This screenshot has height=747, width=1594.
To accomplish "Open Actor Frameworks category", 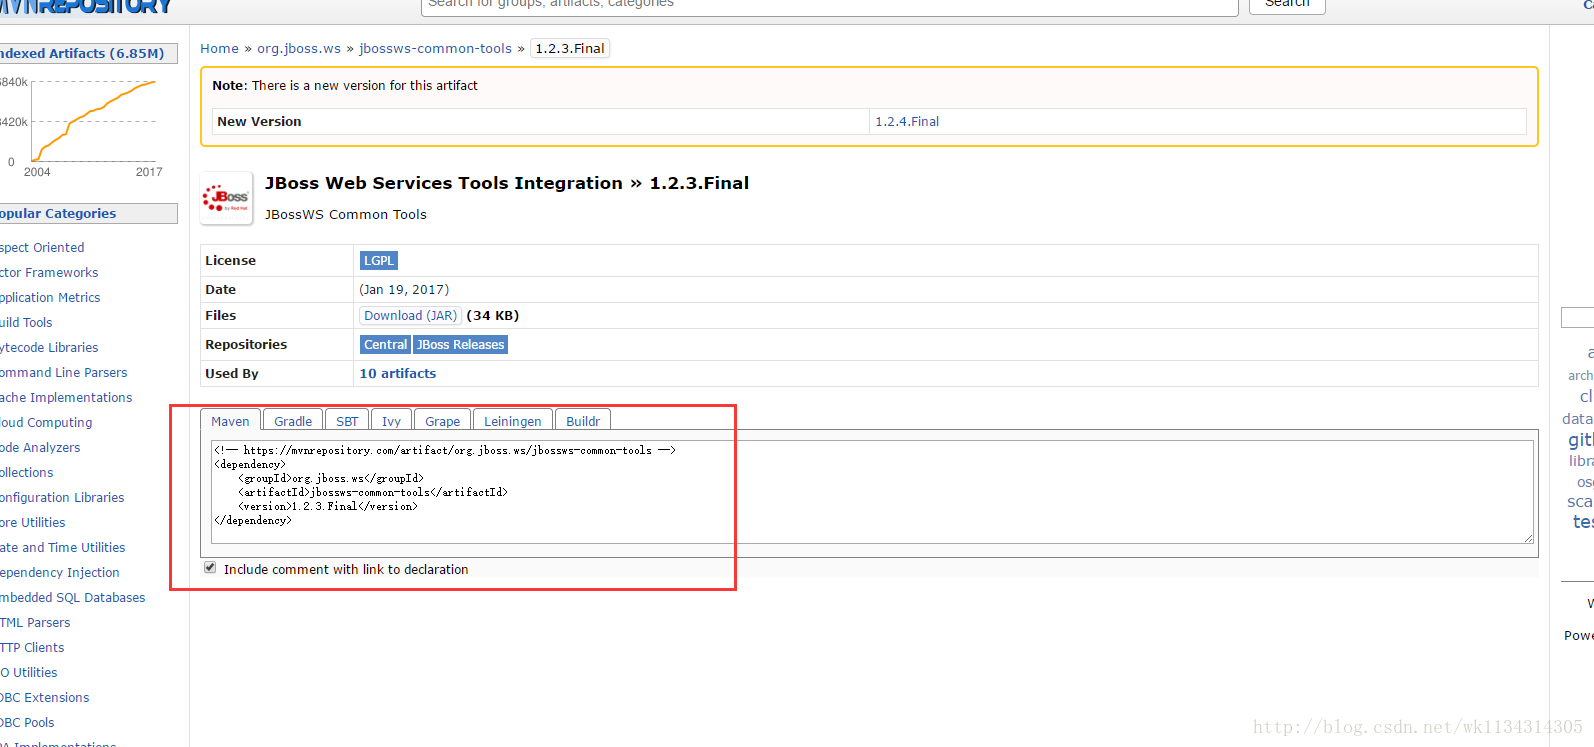I will [x=49, y=272].
